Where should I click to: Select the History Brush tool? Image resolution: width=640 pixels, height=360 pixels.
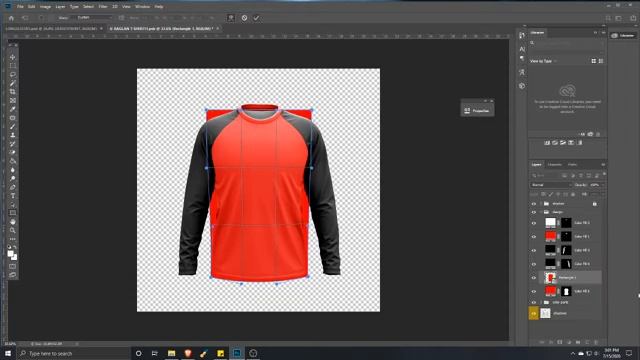(13, 144)
